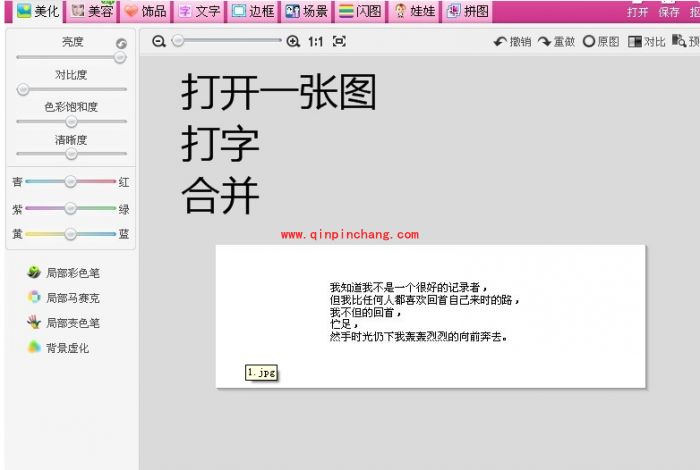Select the 局部马赛克 tool
The height and width of the screenshot is (470, 700).
[63, 297]
